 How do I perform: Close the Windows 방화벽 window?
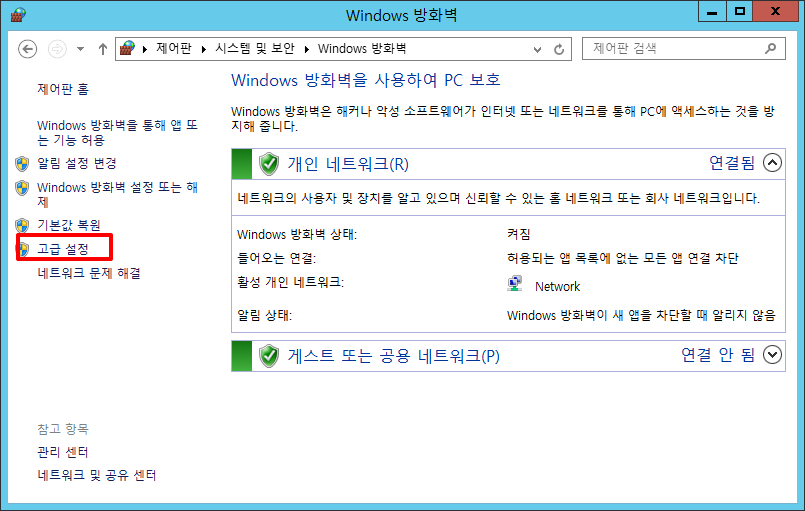point(776,12)
